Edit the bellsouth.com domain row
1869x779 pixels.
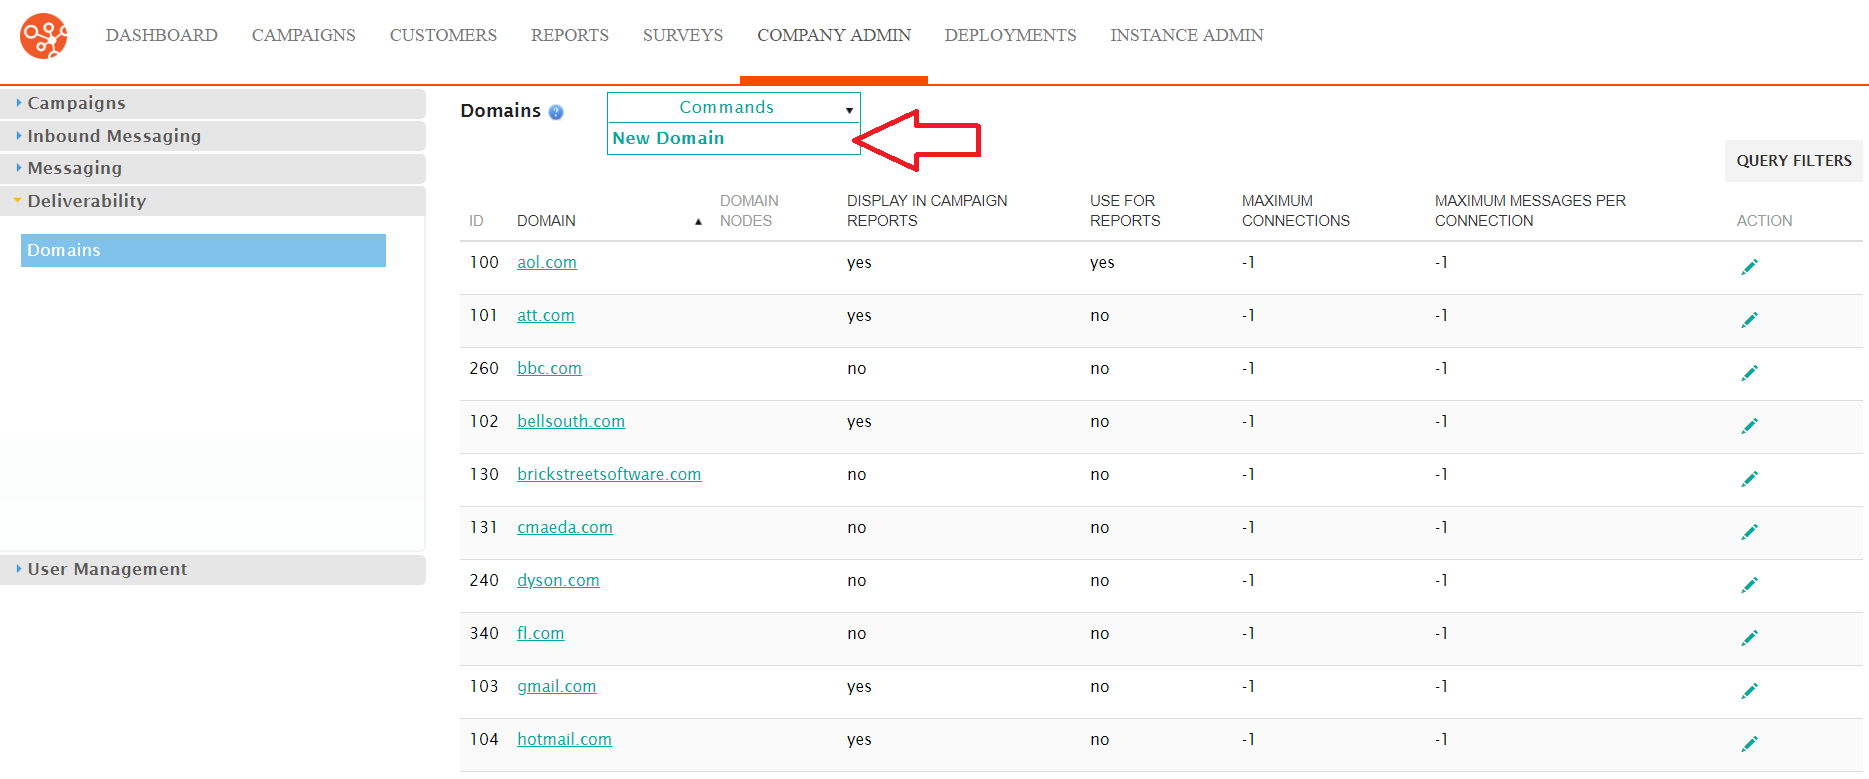[1749, 425]
